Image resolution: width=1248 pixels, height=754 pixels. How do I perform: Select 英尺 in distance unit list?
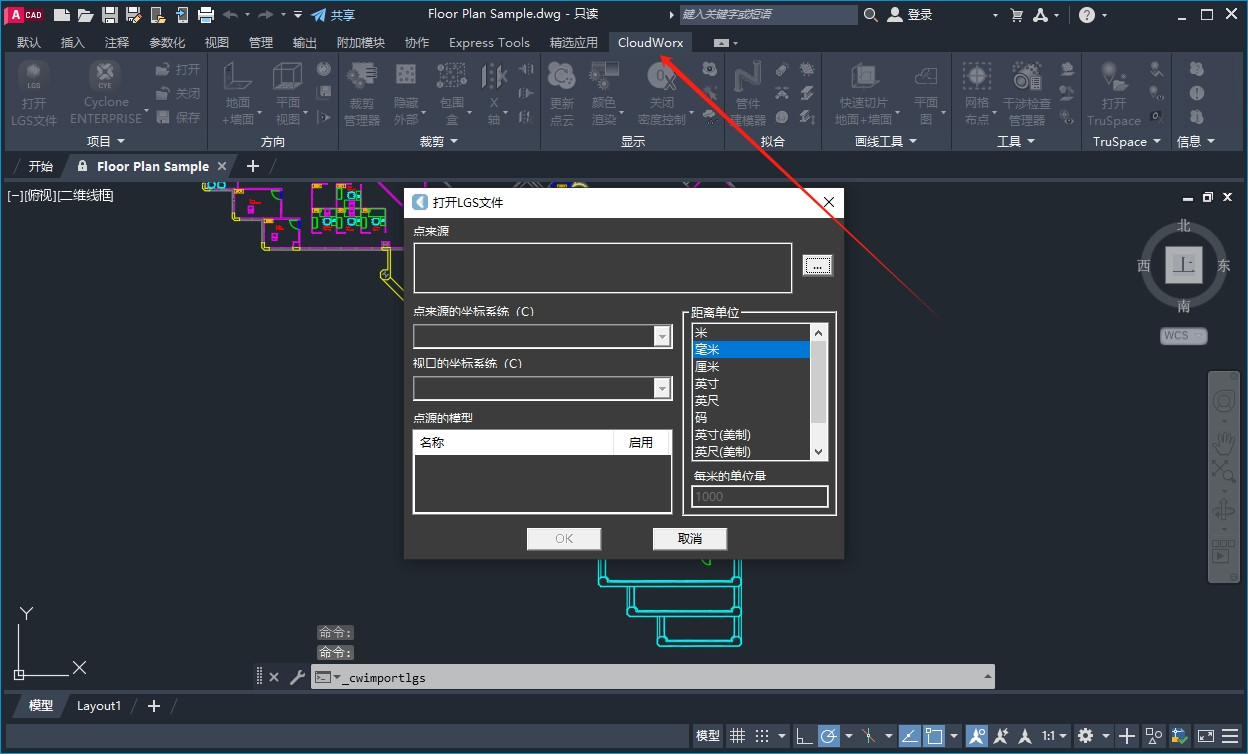[751, 400]
